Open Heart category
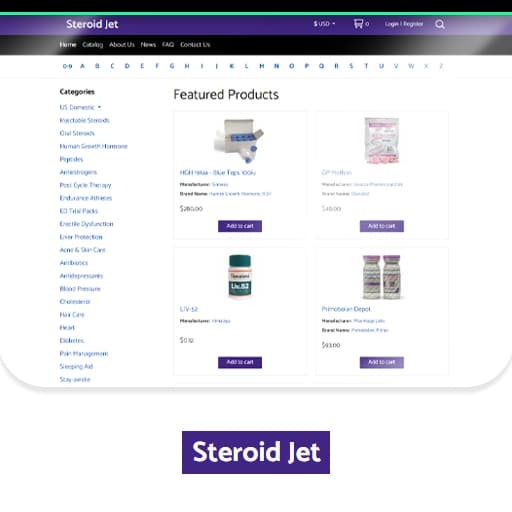This screenshot has height=512, width=512. tap(67, 328)
